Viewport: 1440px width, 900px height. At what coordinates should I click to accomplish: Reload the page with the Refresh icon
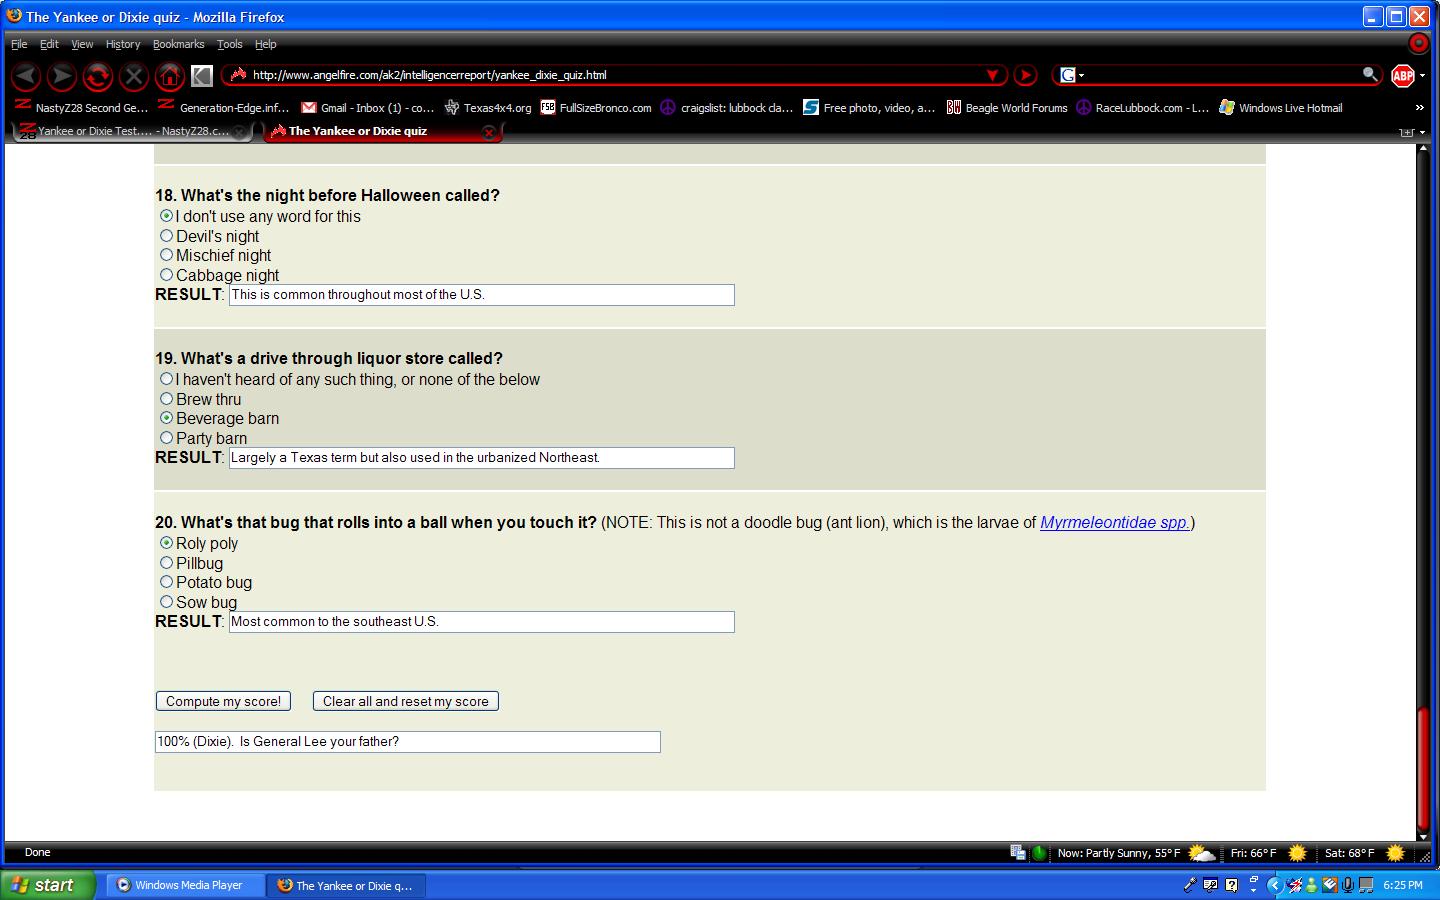pos(97,75)
